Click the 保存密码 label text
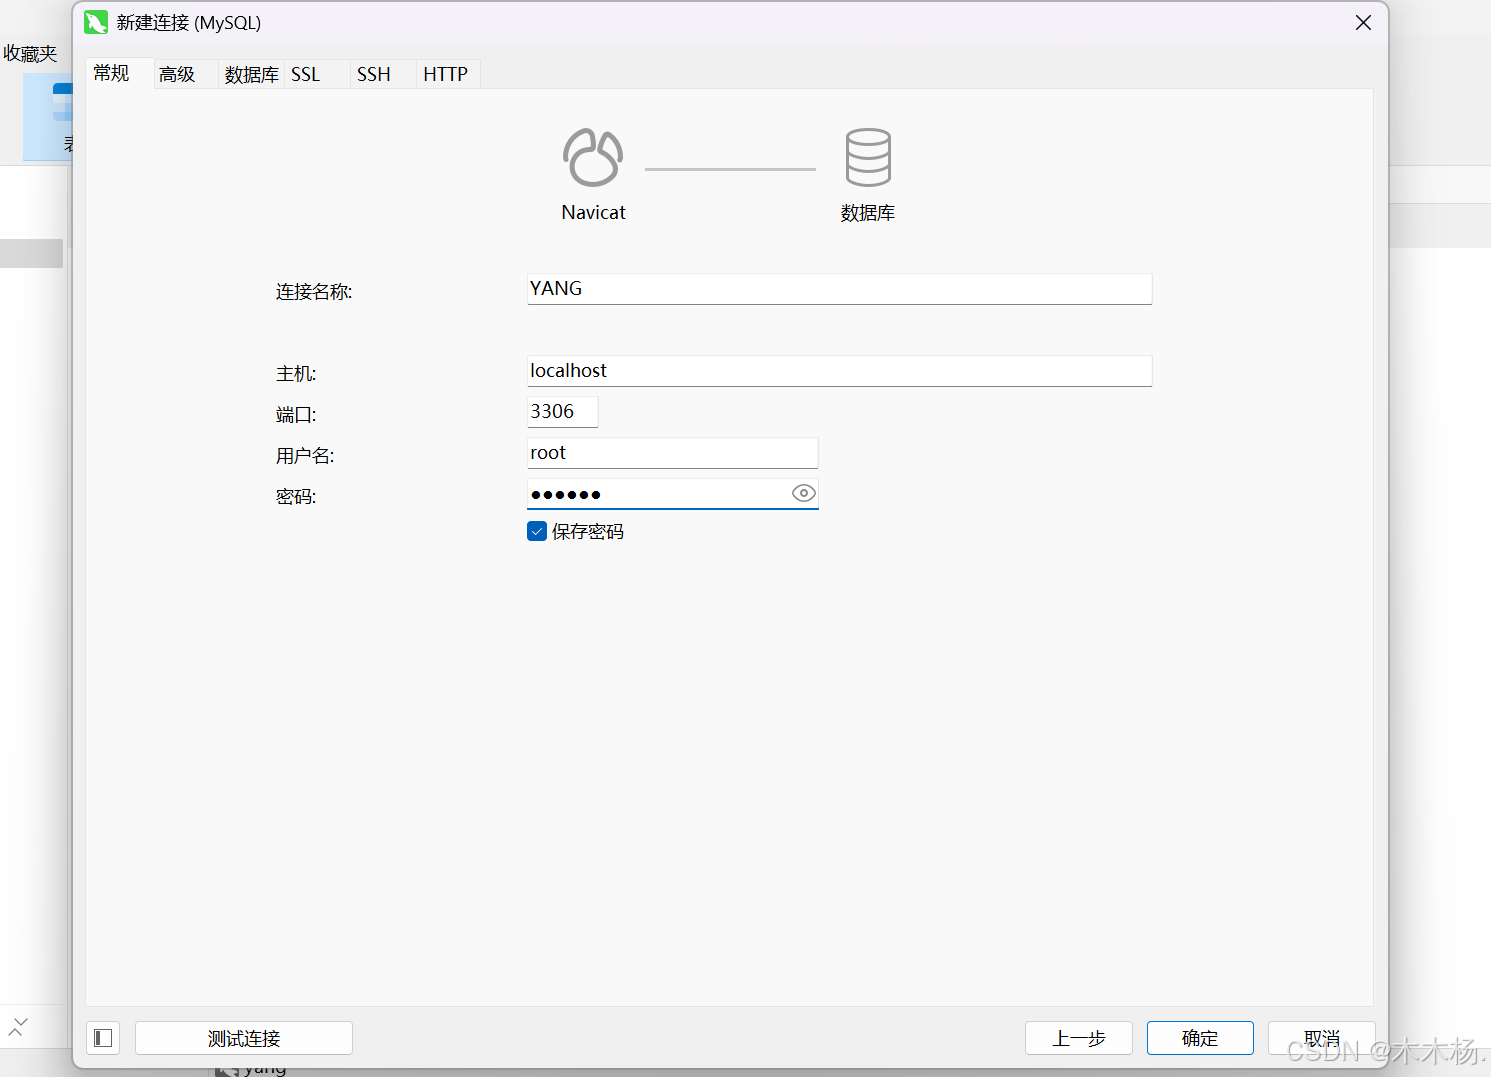1491x1077 pixels. (588, 532)
